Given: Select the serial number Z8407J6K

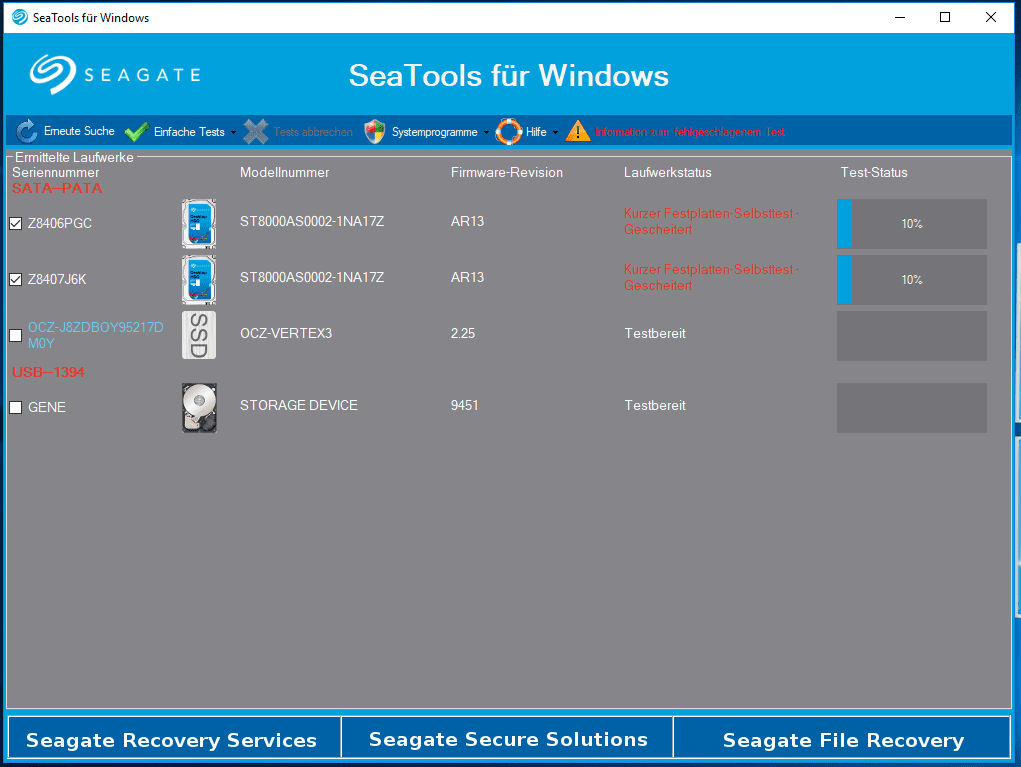Looking at the screenshot, I should point(57,279).
